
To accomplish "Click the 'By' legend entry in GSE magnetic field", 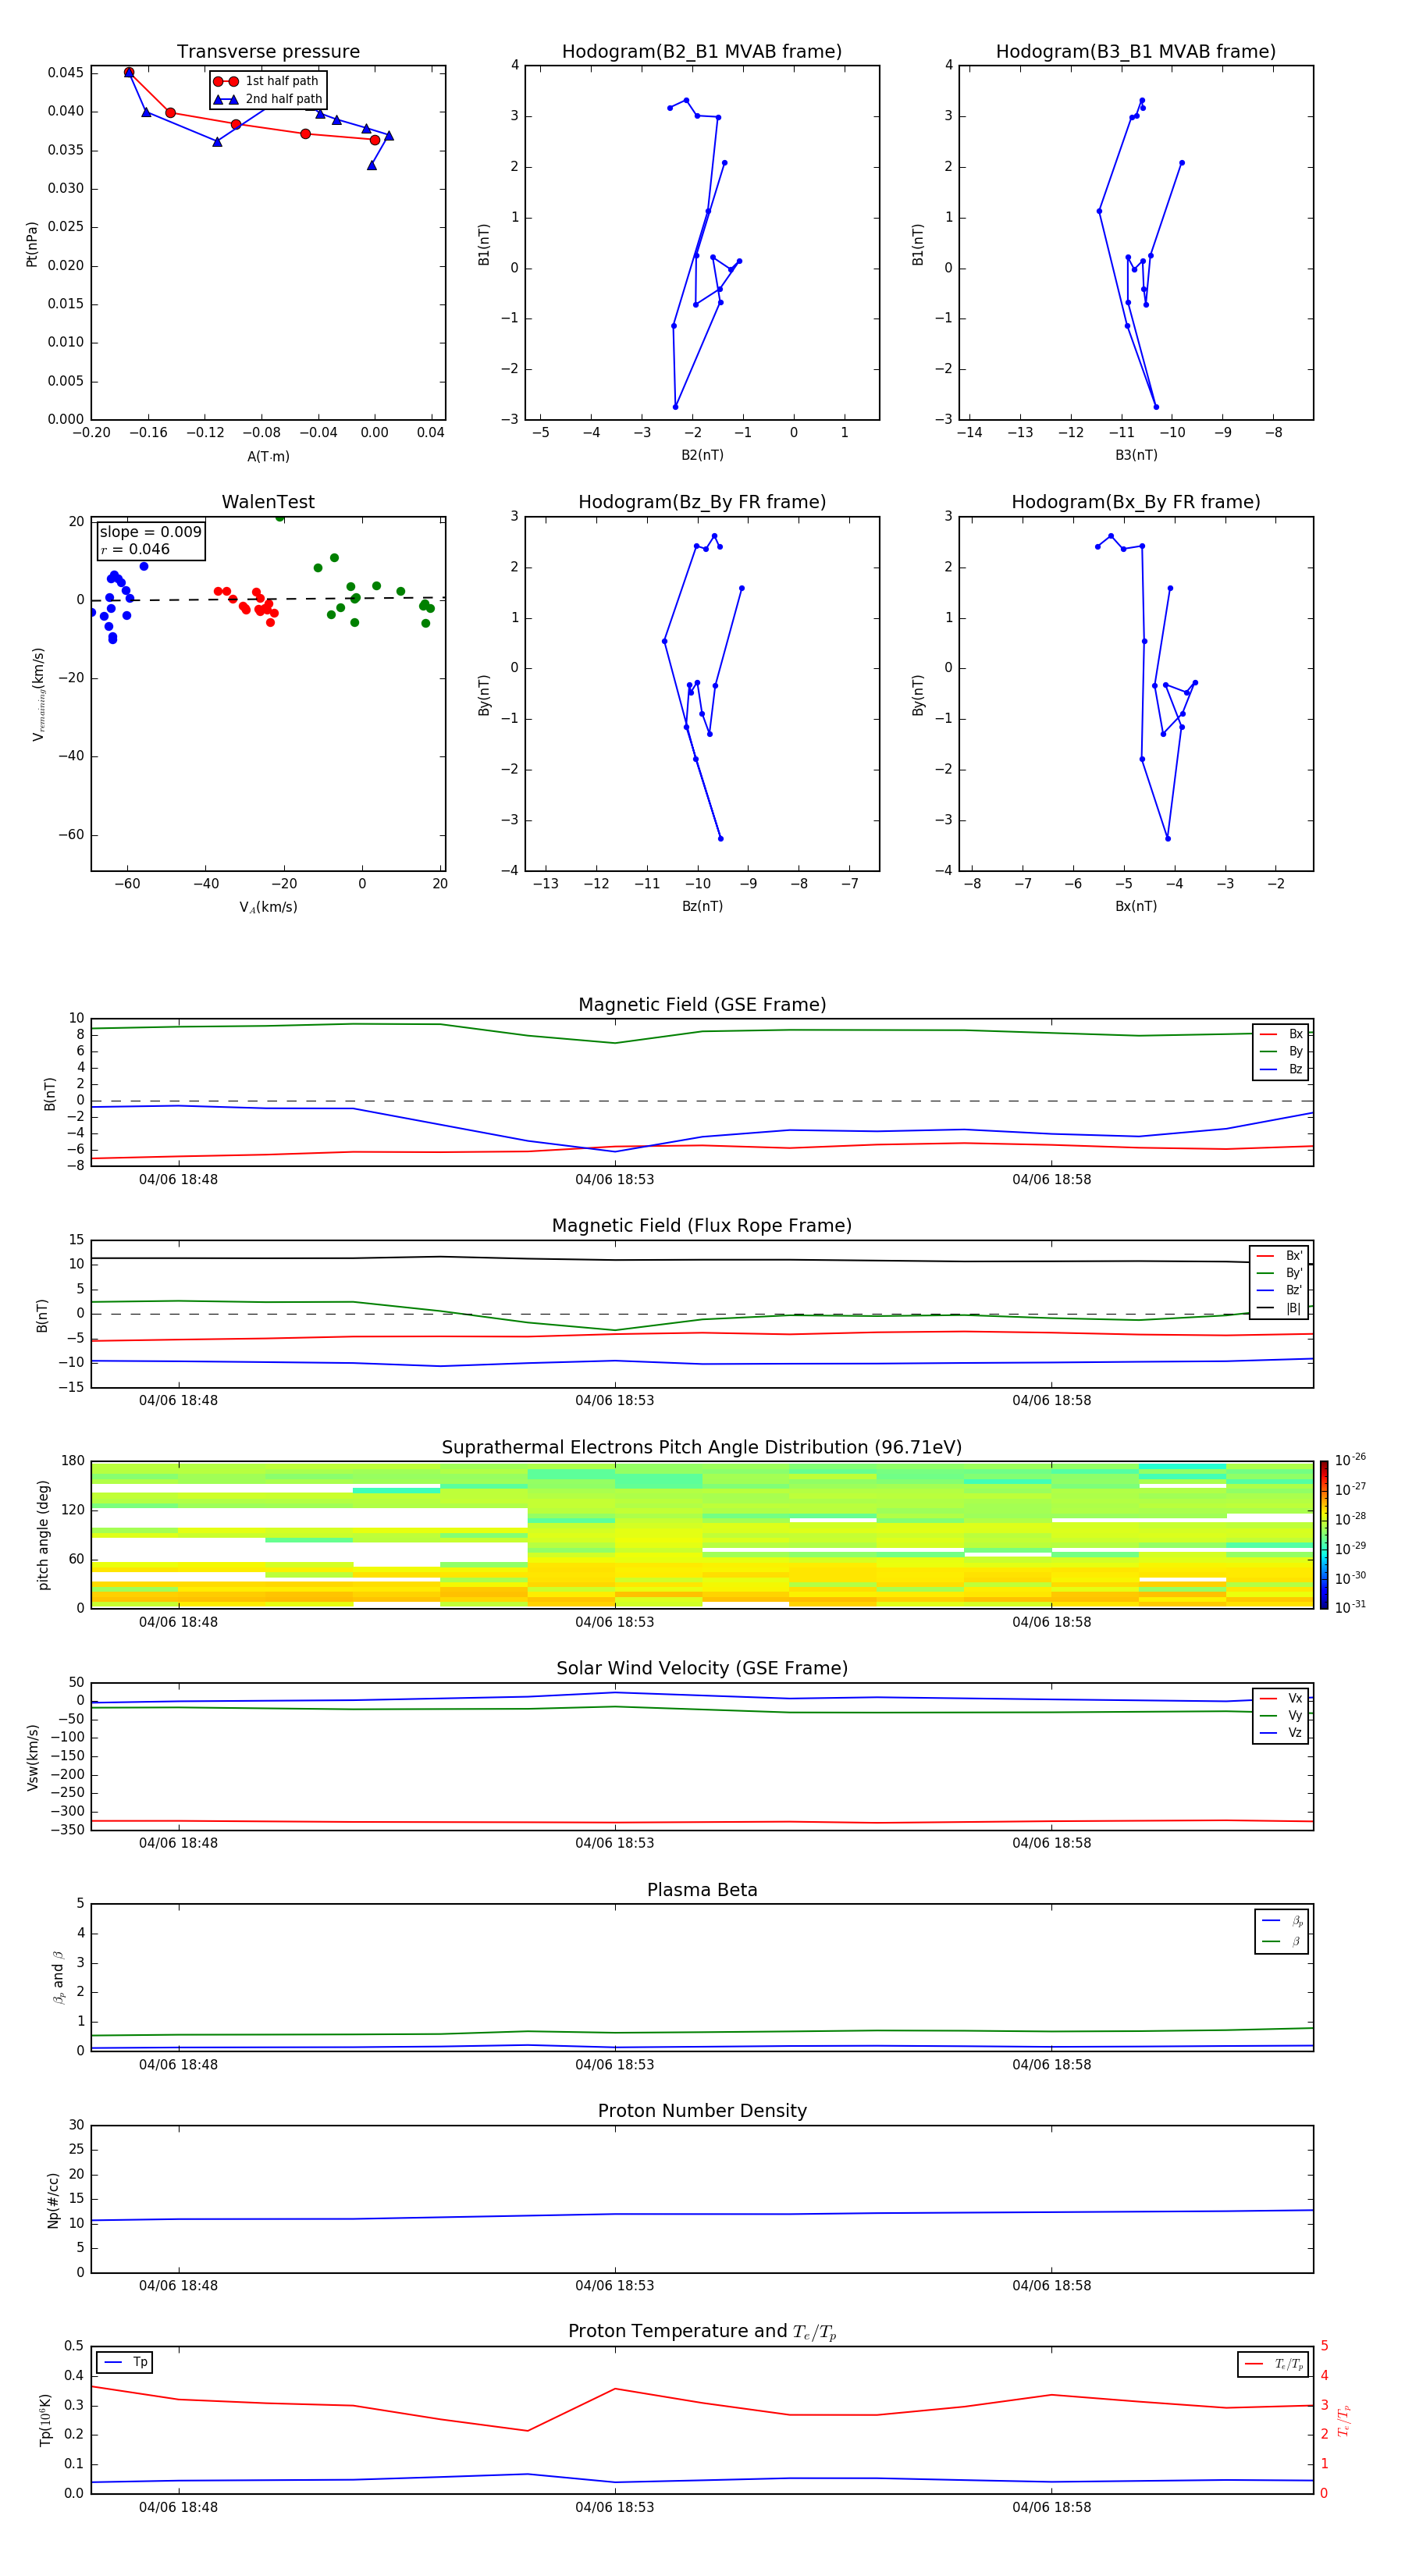I will click(1282, 1052).
